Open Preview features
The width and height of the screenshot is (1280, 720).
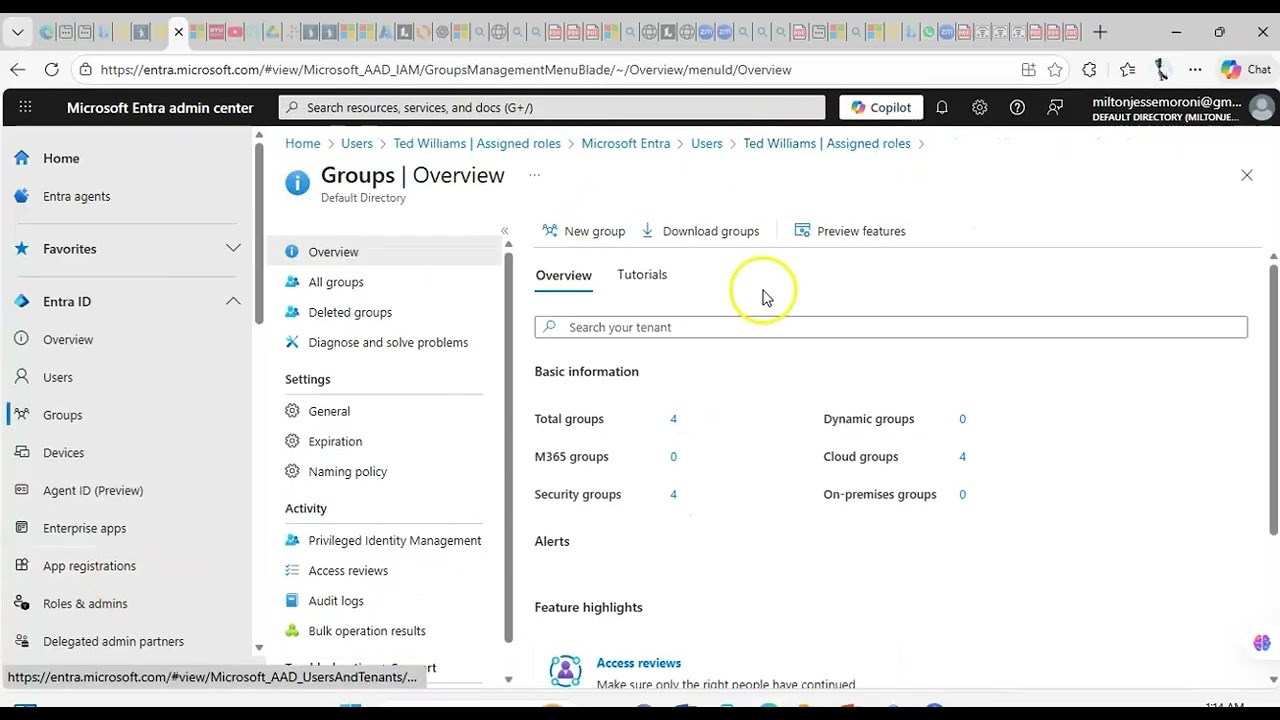(850, 231)
